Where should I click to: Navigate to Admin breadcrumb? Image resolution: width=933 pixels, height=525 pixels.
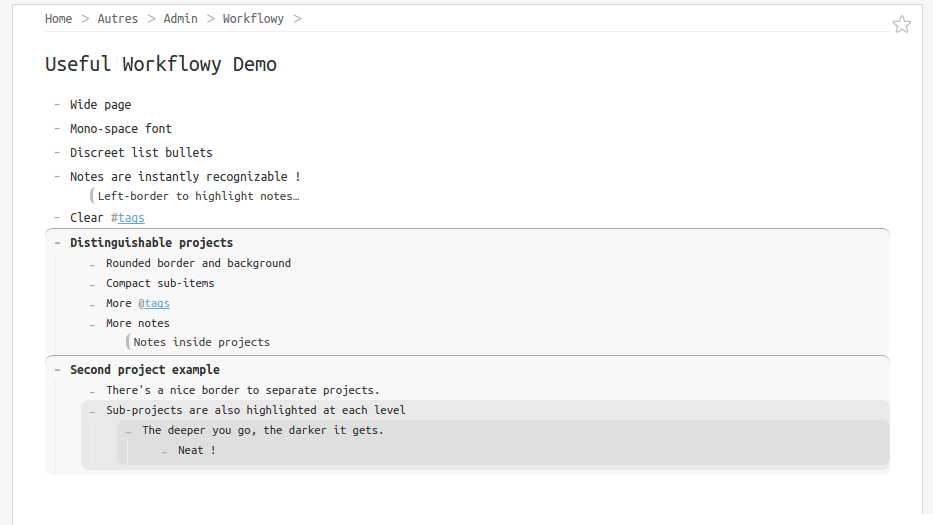(x=180, y=19)
